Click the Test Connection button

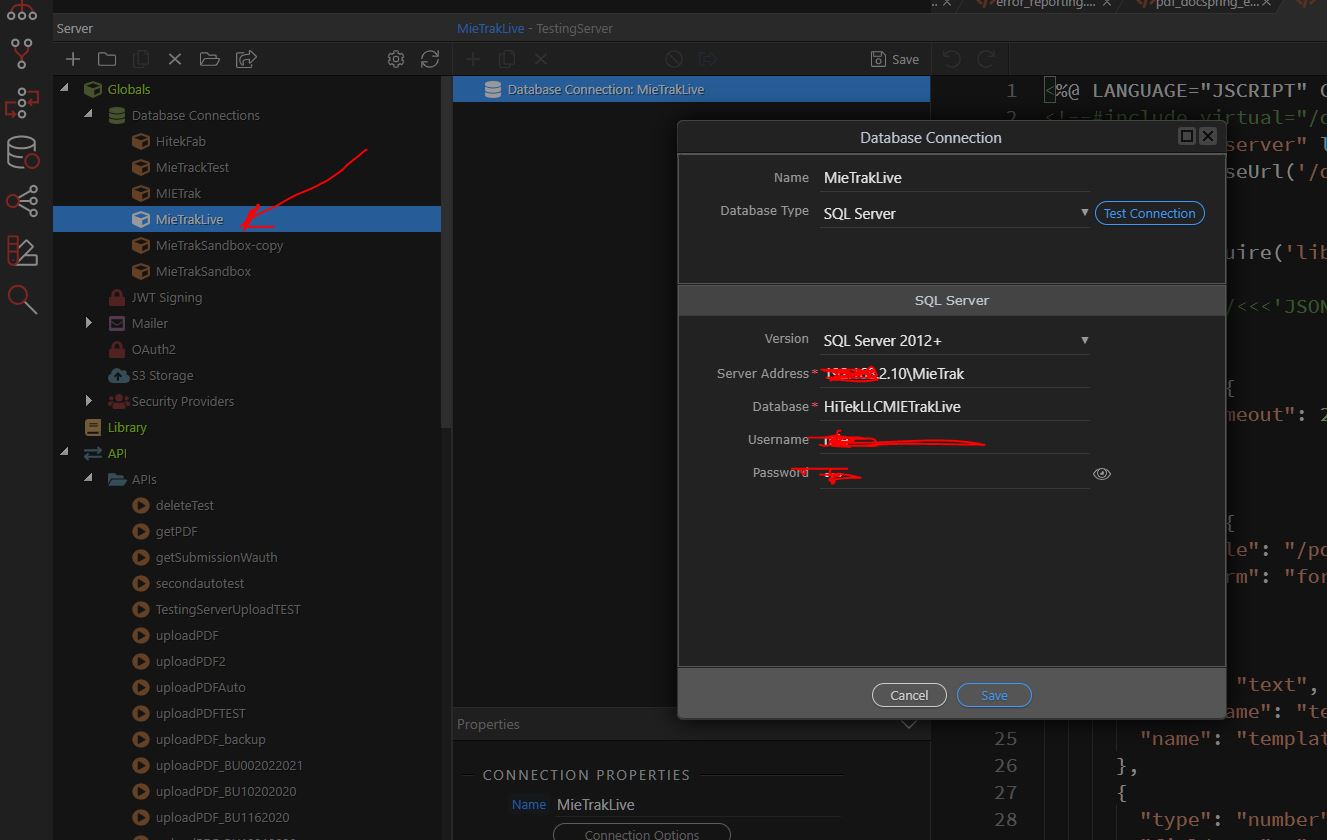(1150, 213)
